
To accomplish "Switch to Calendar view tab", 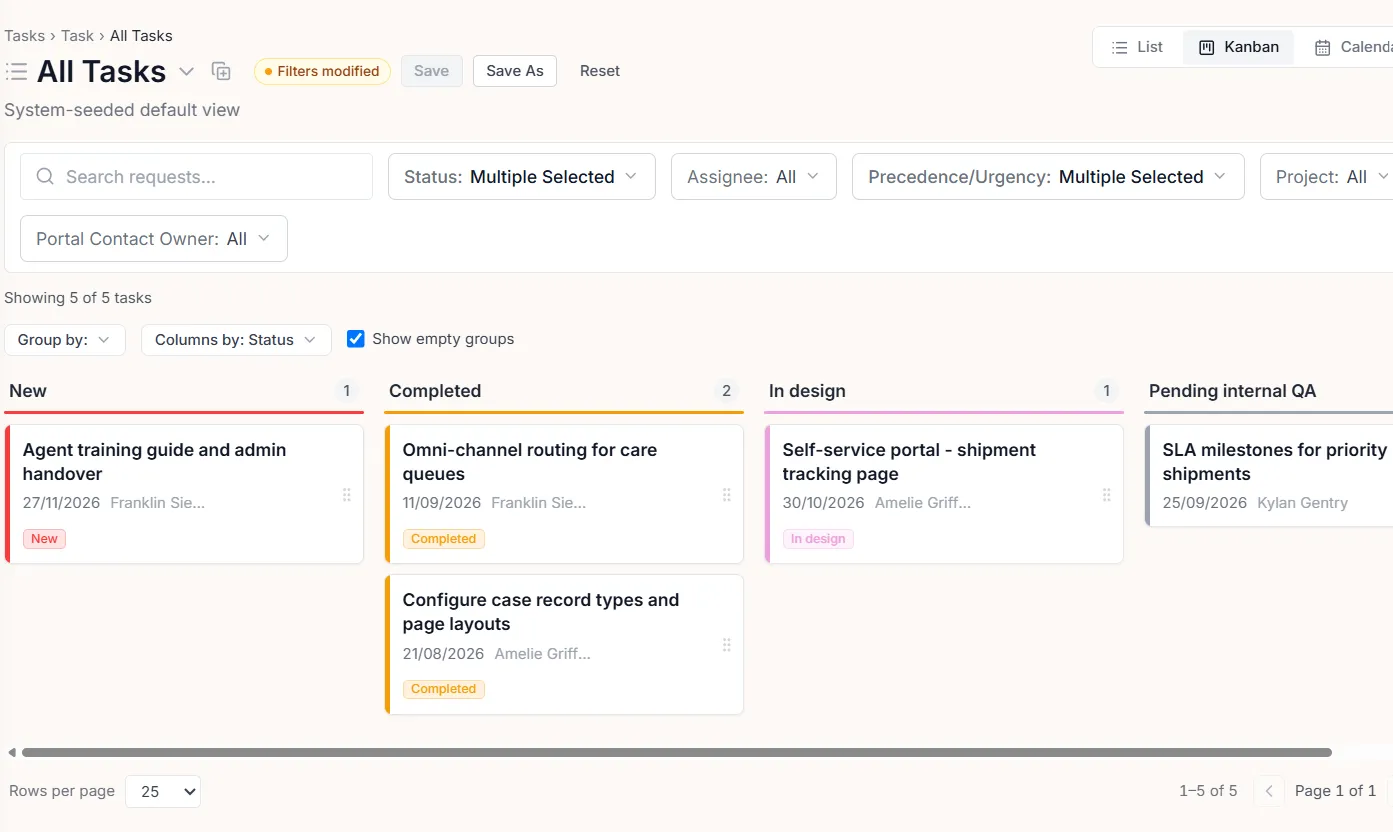I will point(1352,47).
